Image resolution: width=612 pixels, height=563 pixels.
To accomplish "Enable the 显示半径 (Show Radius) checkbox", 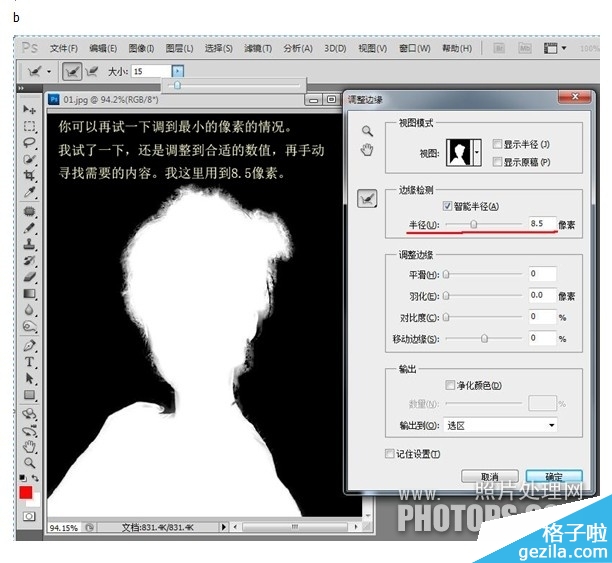I will (x=497, y=145).
